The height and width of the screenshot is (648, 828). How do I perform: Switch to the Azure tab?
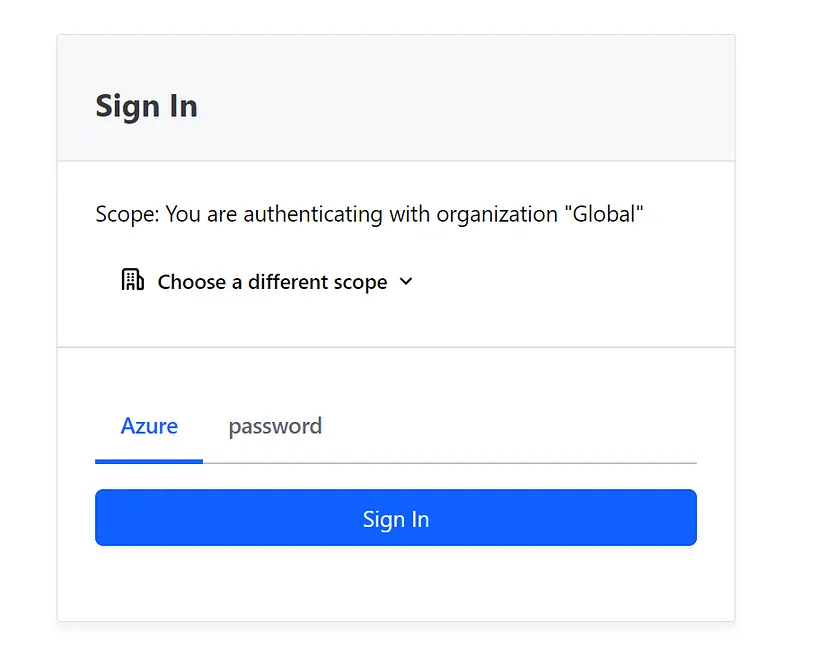coord(149,426)
